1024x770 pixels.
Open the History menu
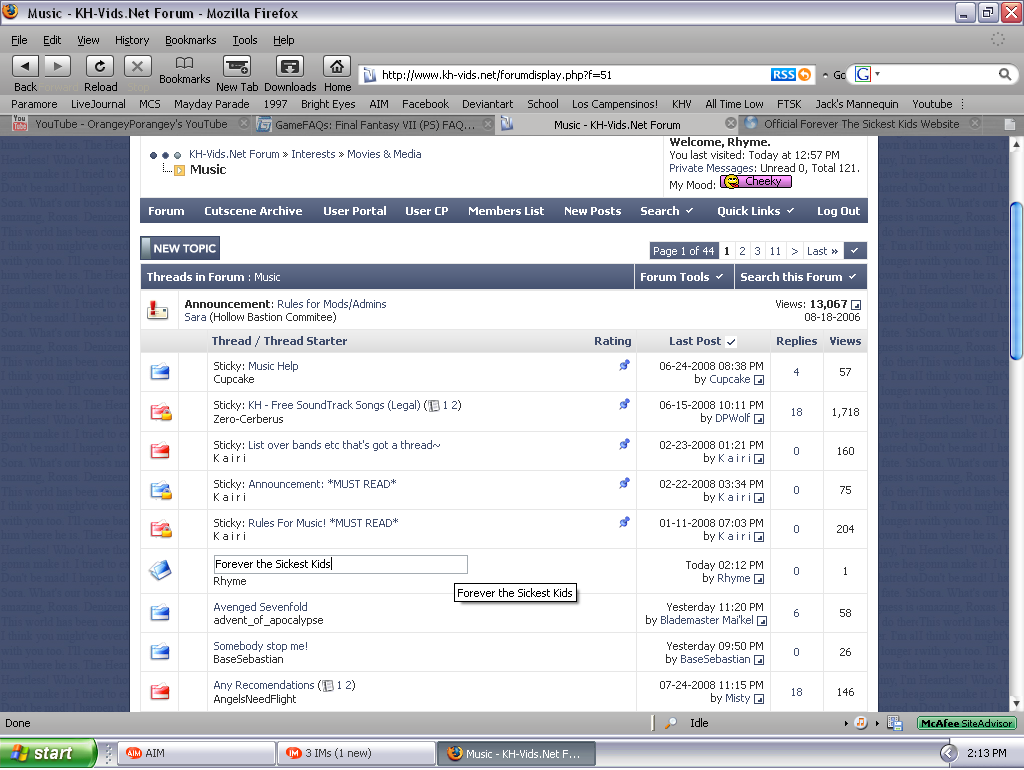[132, 40]
